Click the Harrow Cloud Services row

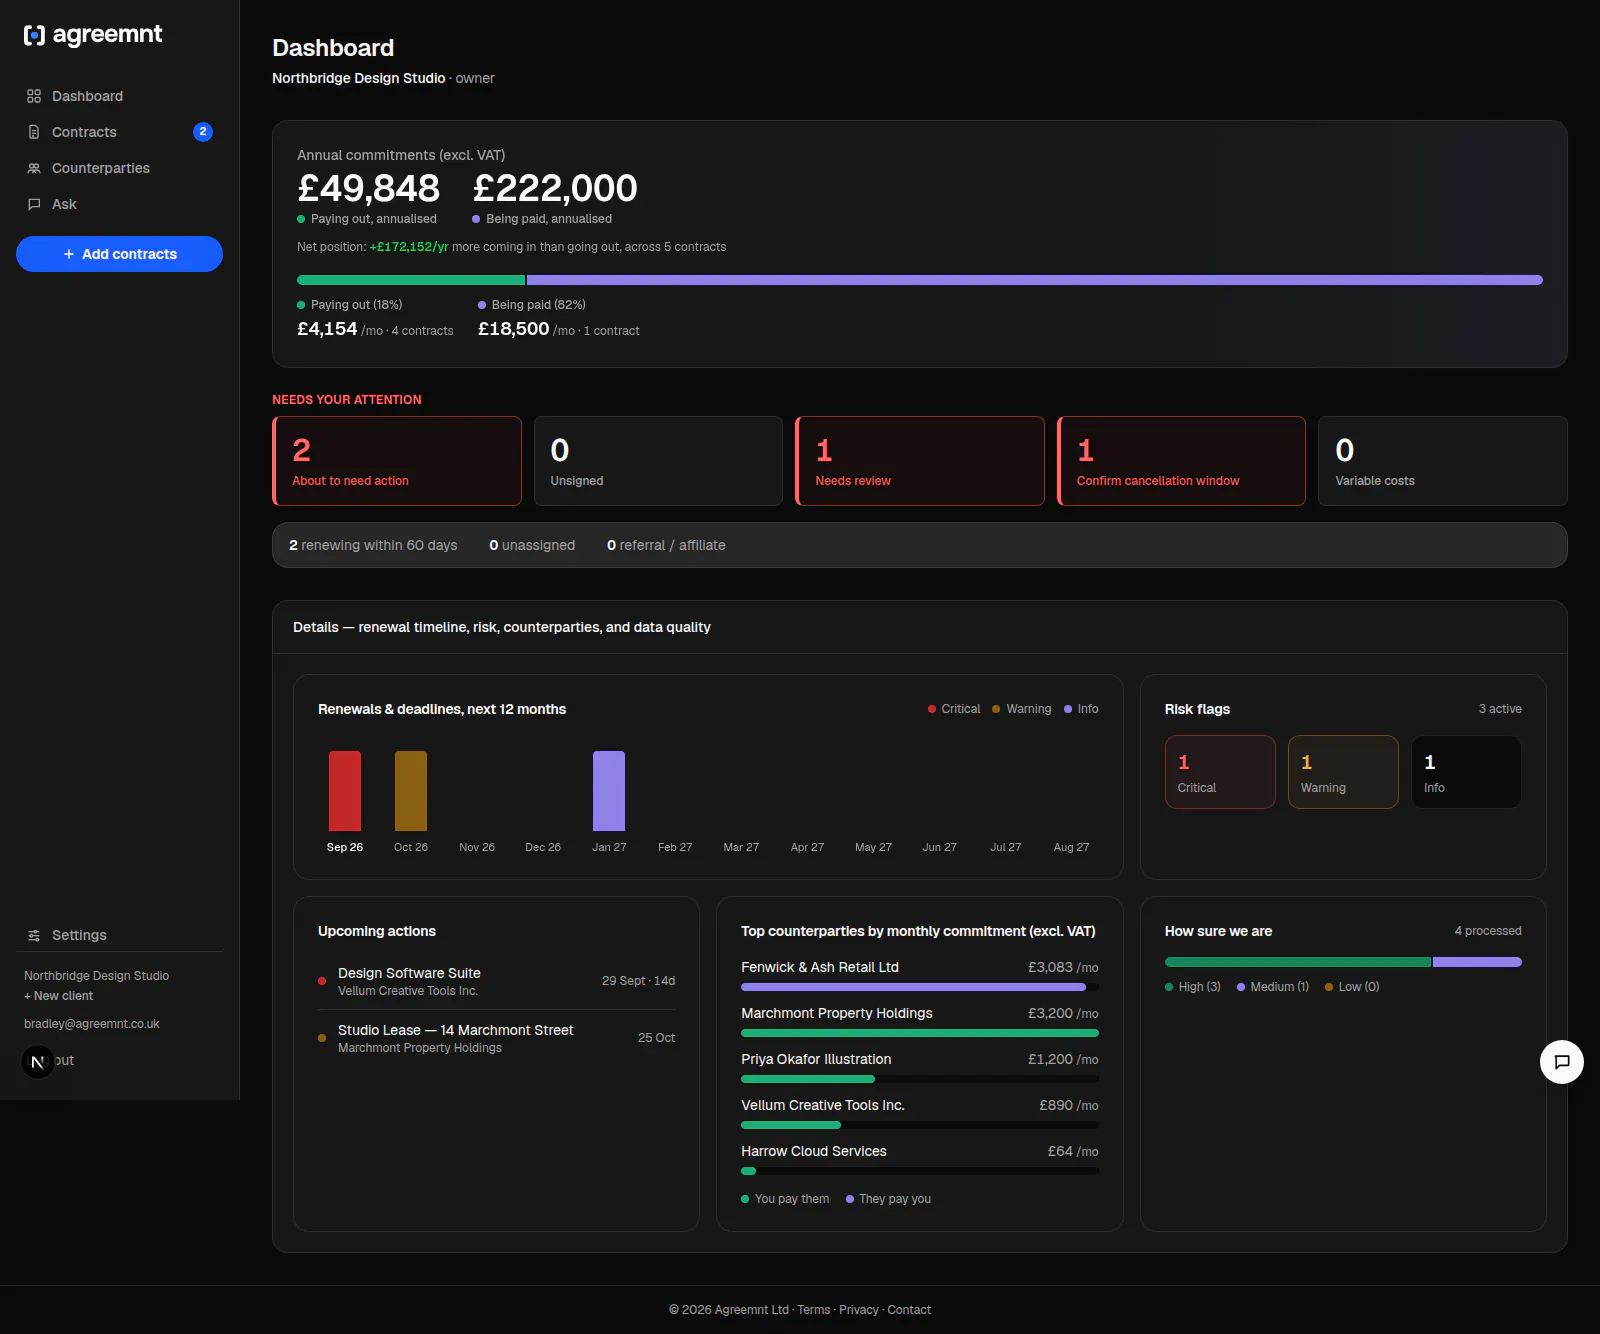(x=920, y=1159)
